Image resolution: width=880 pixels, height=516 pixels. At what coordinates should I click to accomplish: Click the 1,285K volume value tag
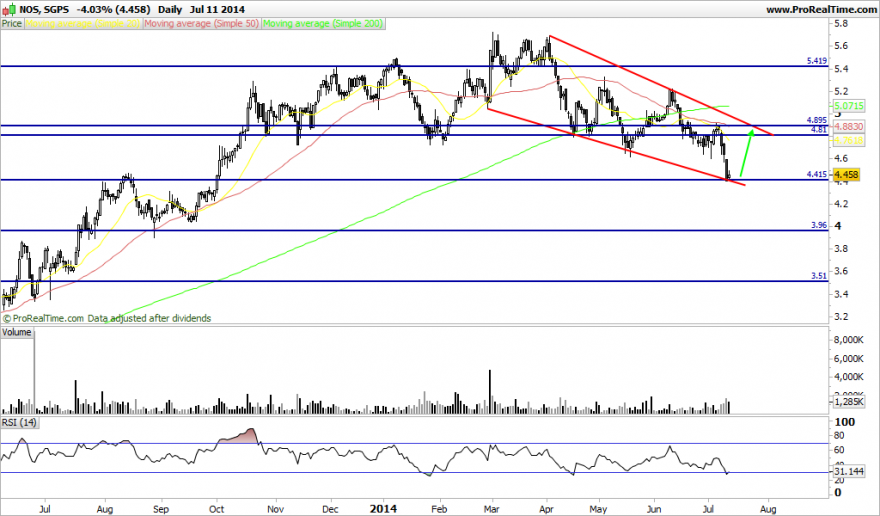click(849, 402)
